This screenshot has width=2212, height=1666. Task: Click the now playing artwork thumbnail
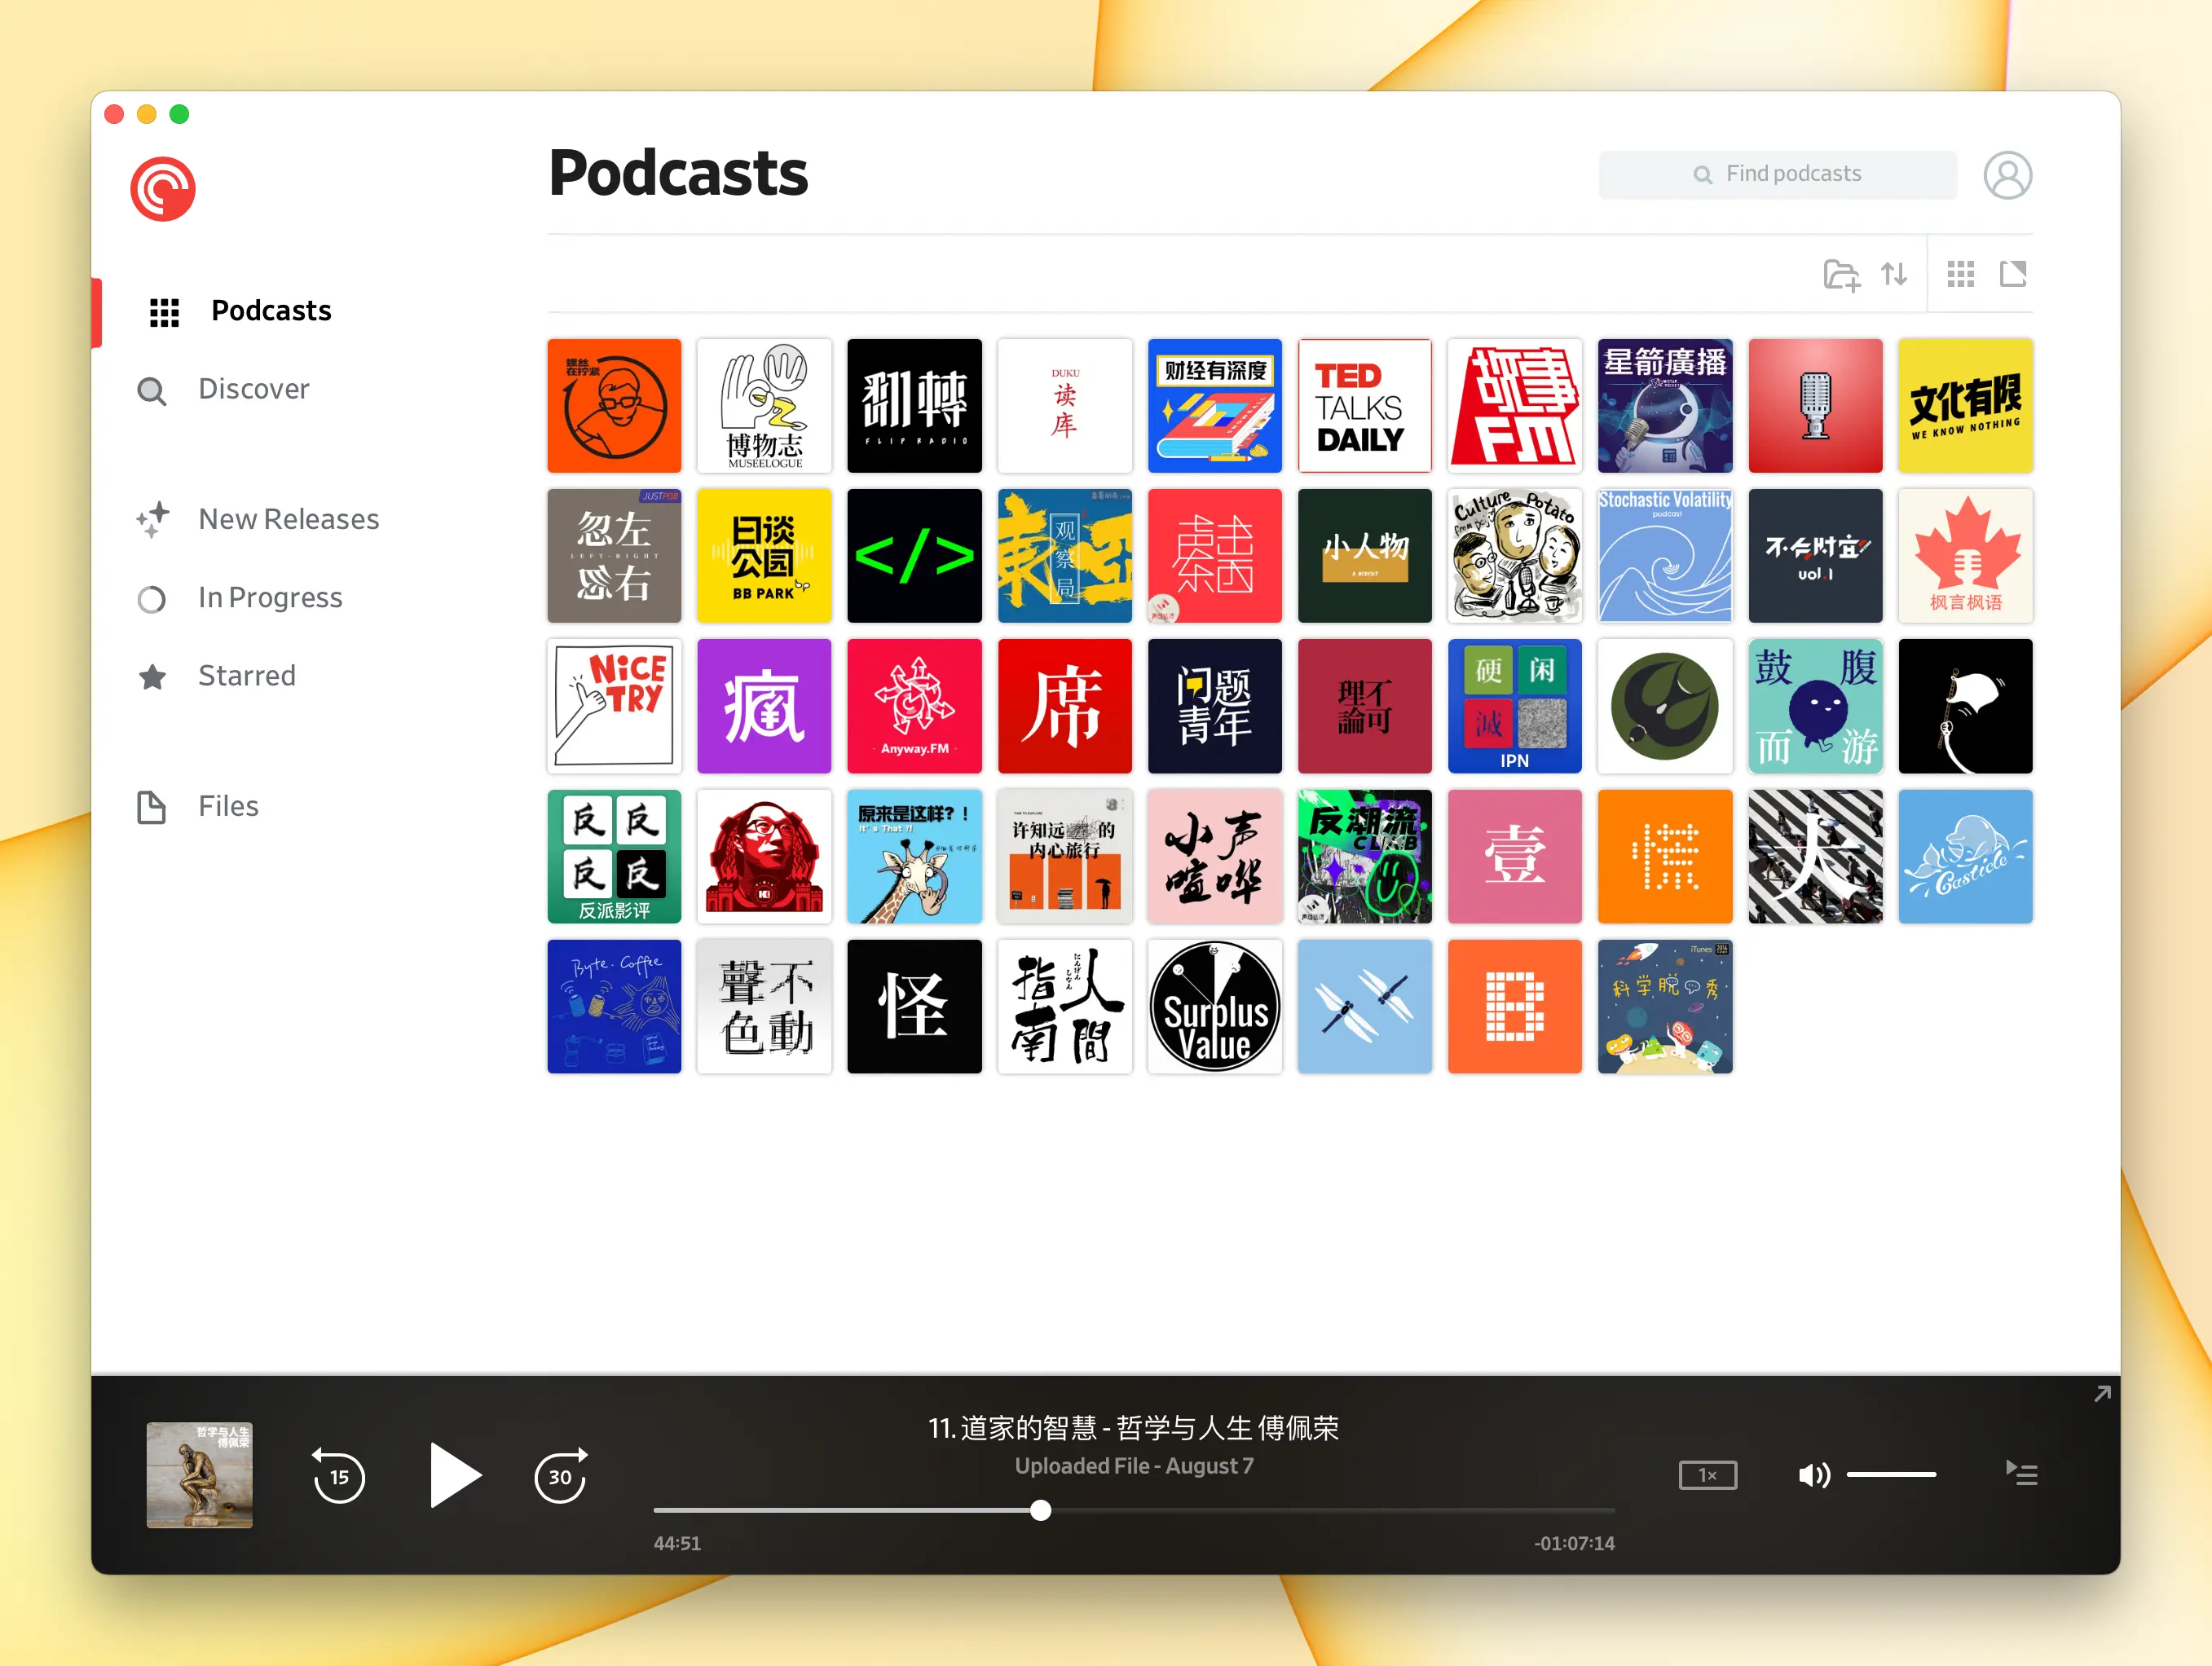pyautogui.click(x=199, y=1475)
